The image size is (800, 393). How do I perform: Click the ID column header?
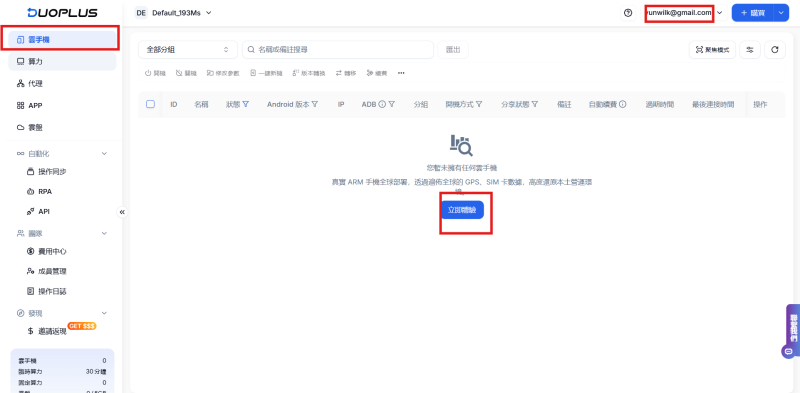[173, 104]
